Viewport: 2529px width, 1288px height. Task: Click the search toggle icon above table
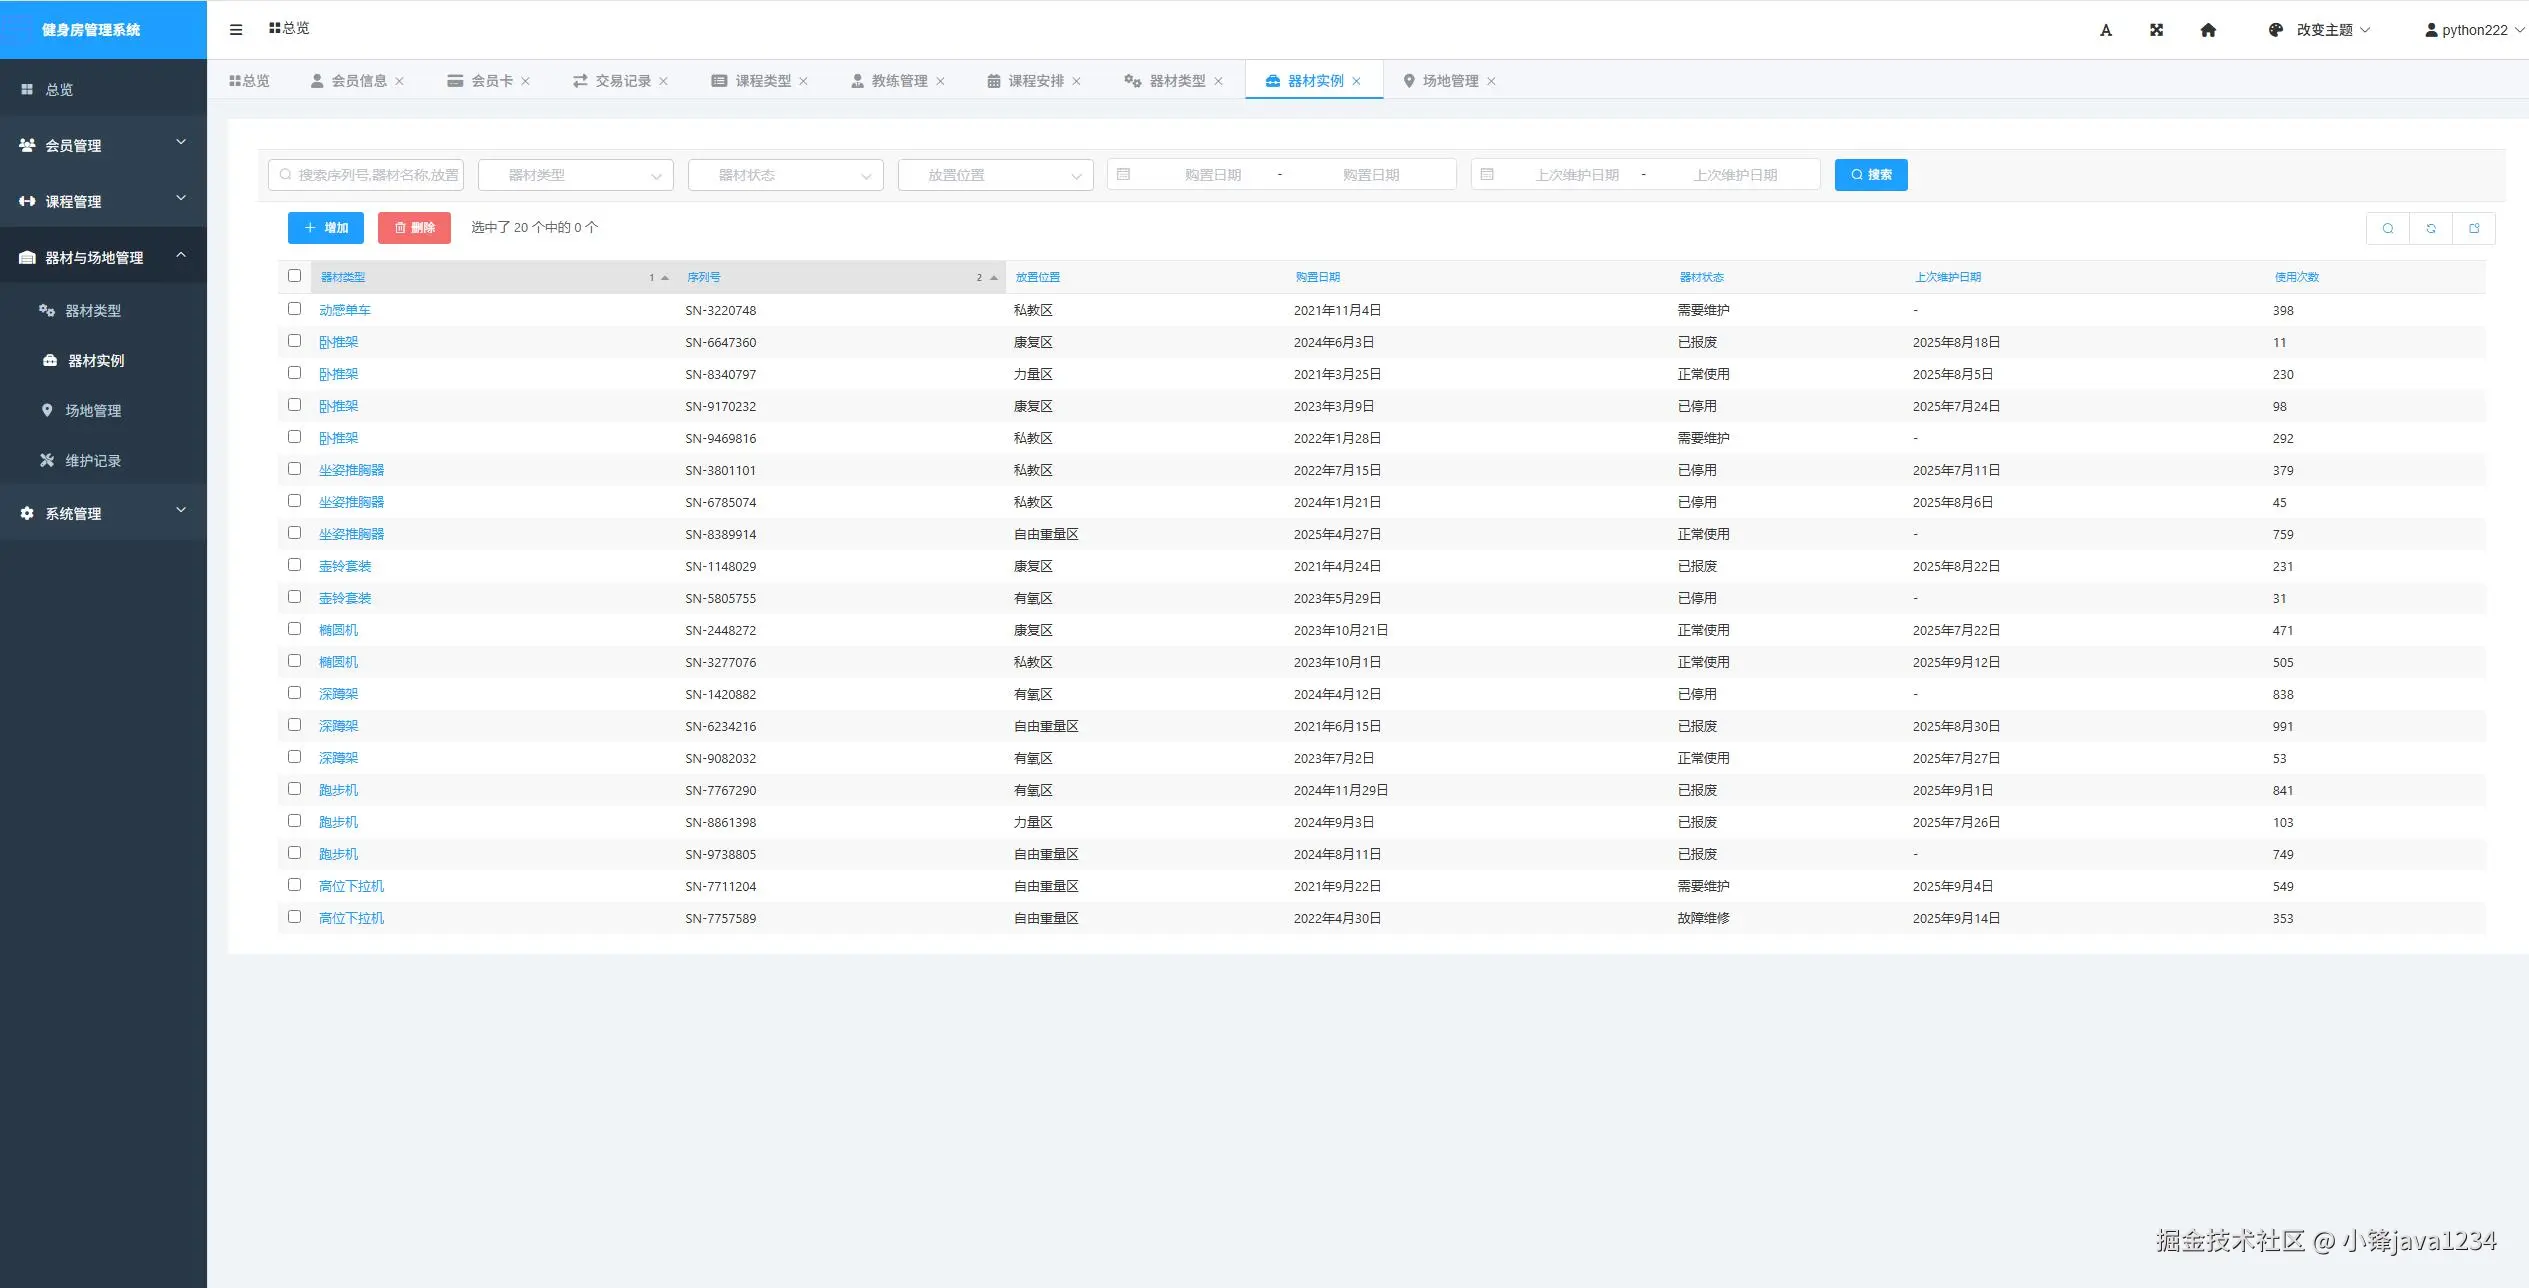pyautogui.click(x=2388, y=228)
